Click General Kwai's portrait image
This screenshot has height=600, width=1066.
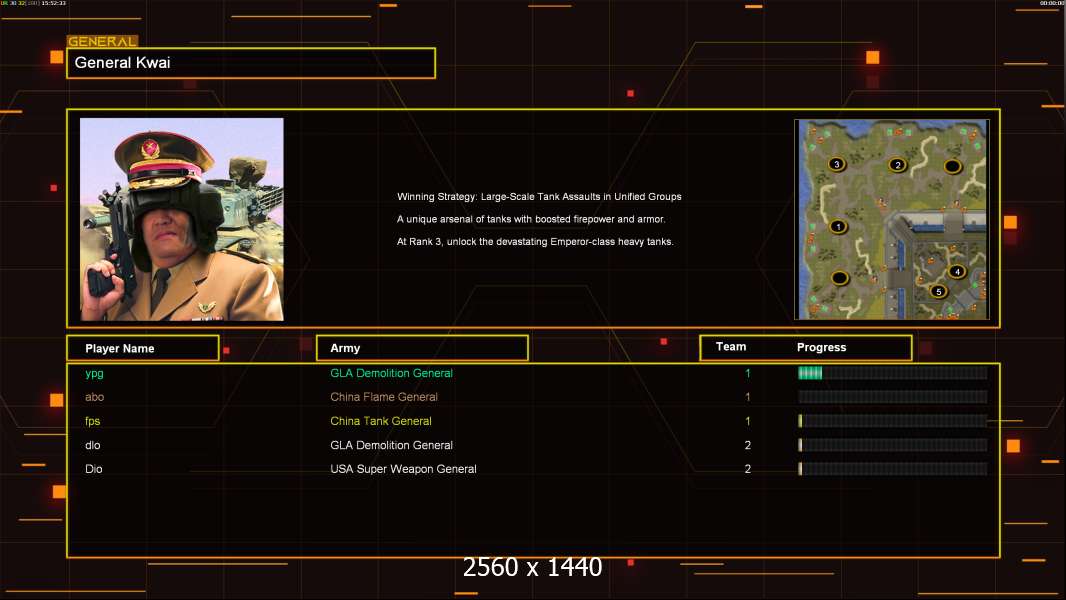[x=182, y=219]
